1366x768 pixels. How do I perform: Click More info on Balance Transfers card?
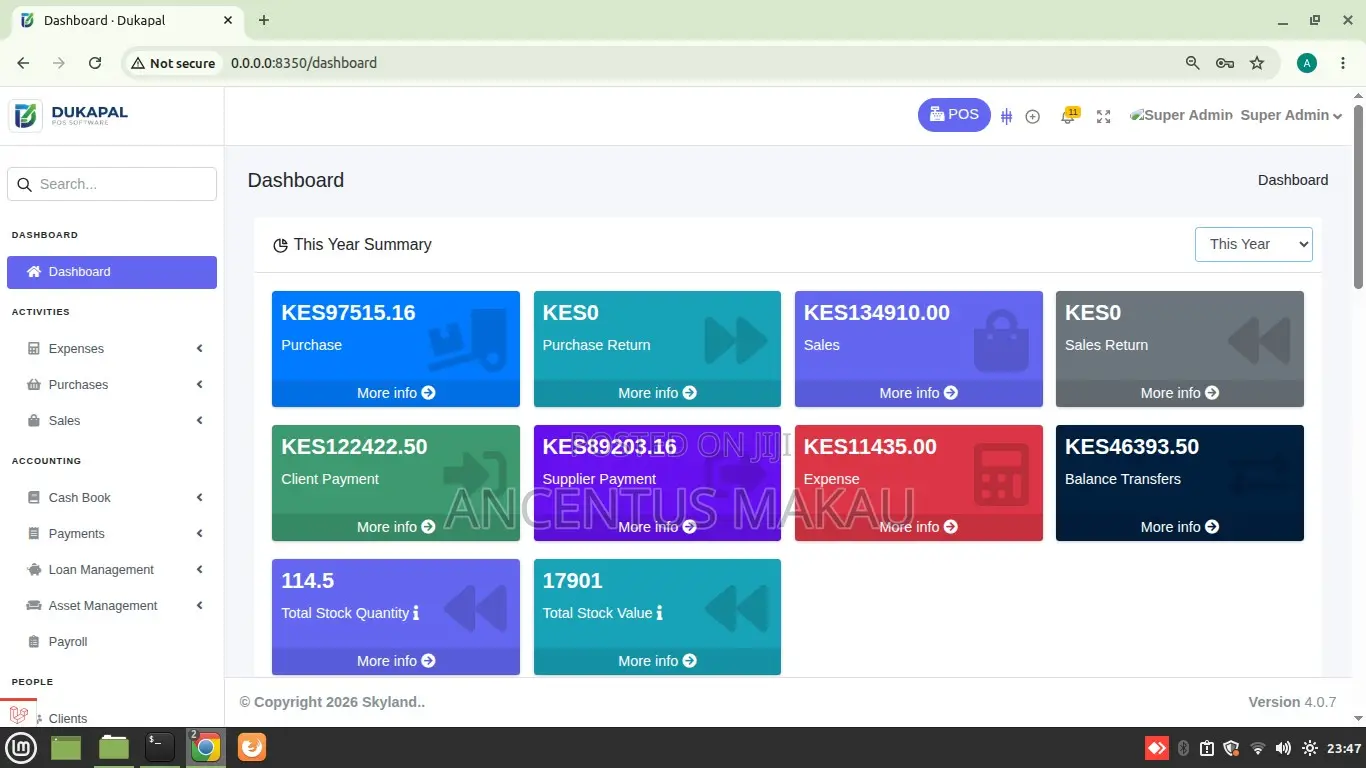(1180, 527)
